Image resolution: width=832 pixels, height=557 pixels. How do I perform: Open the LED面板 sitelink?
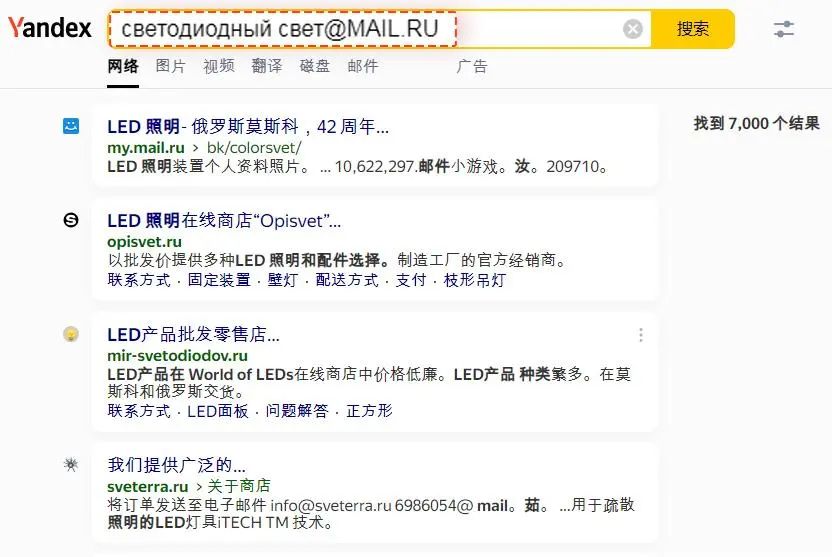218,411
